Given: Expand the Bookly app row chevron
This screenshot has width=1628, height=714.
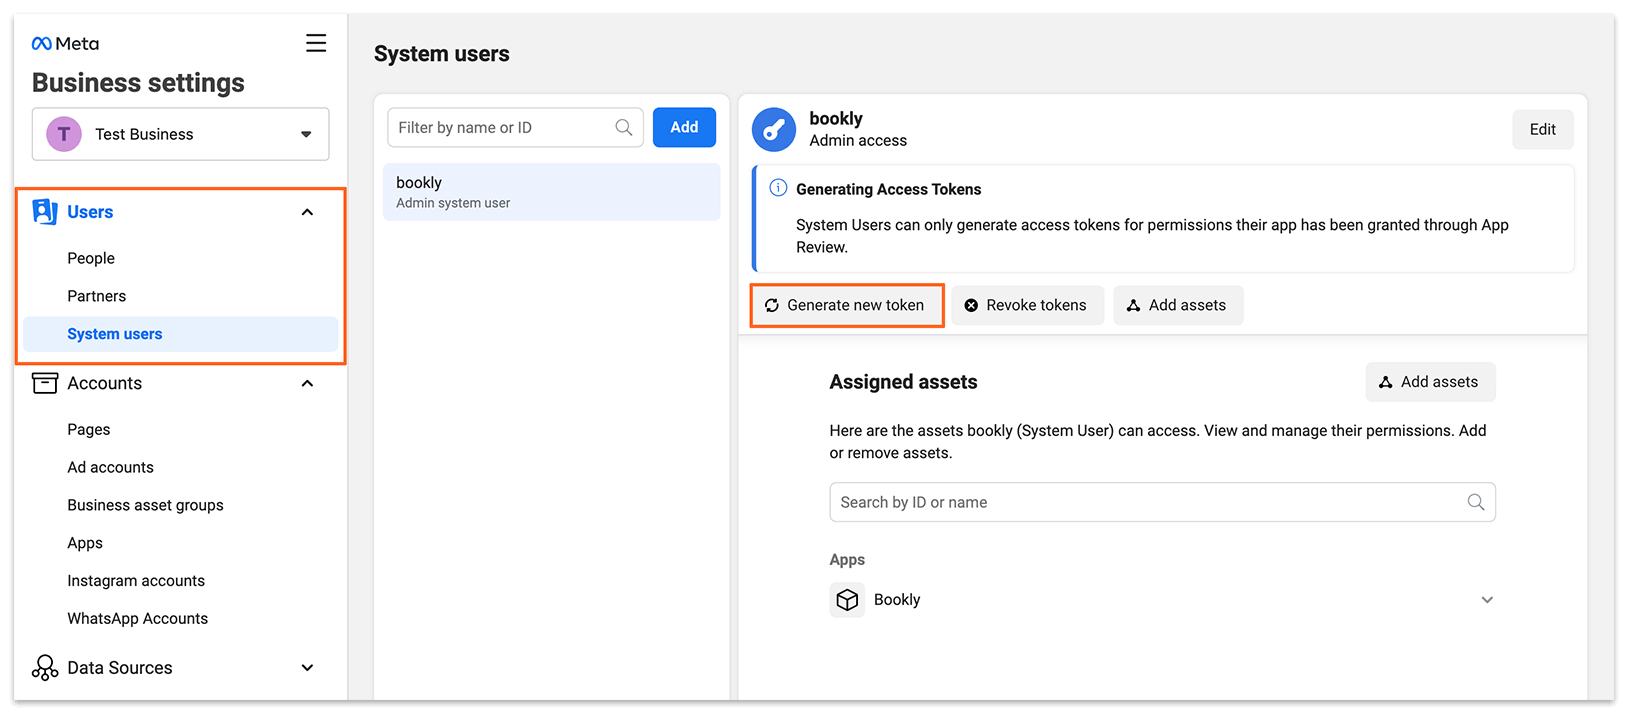Looking at the screenshot, I should pos(1487,600).
